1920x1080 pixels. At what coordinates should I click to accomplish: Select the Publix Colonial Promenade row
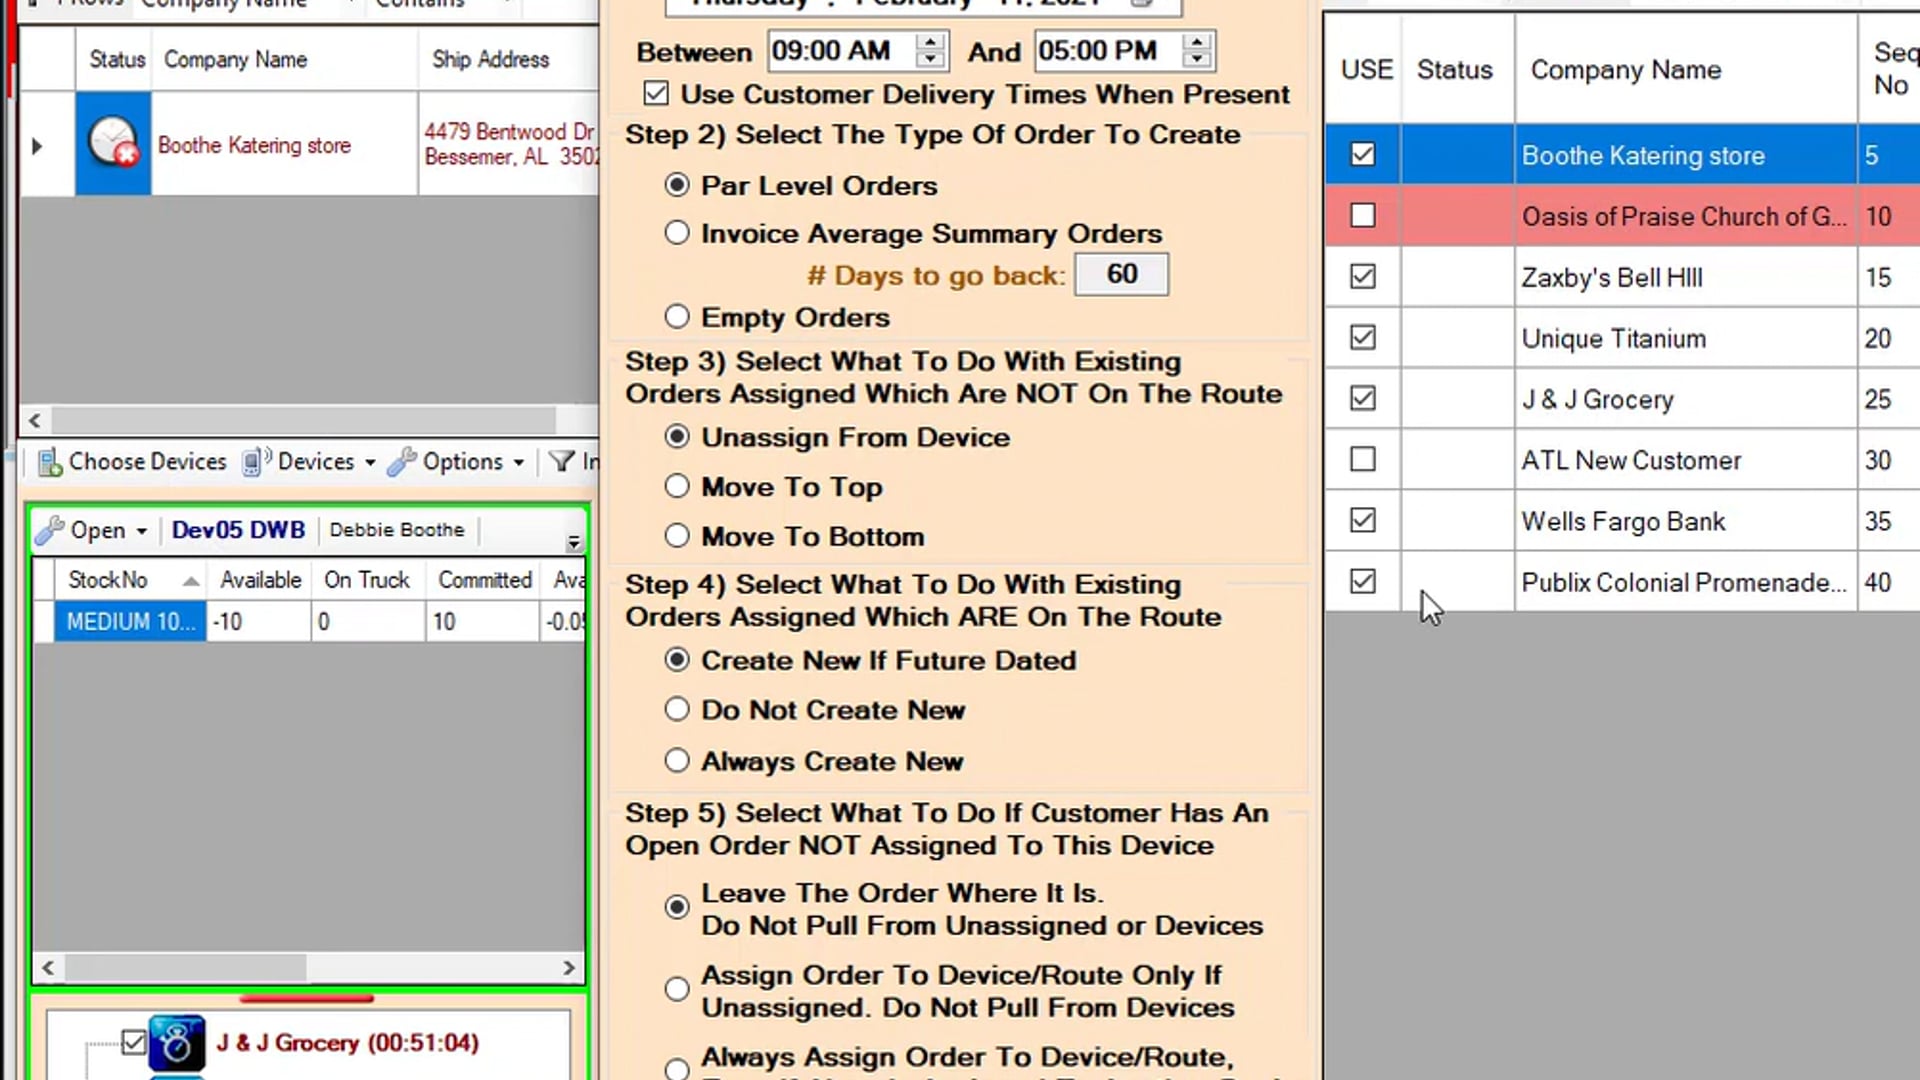[1622, 582]
